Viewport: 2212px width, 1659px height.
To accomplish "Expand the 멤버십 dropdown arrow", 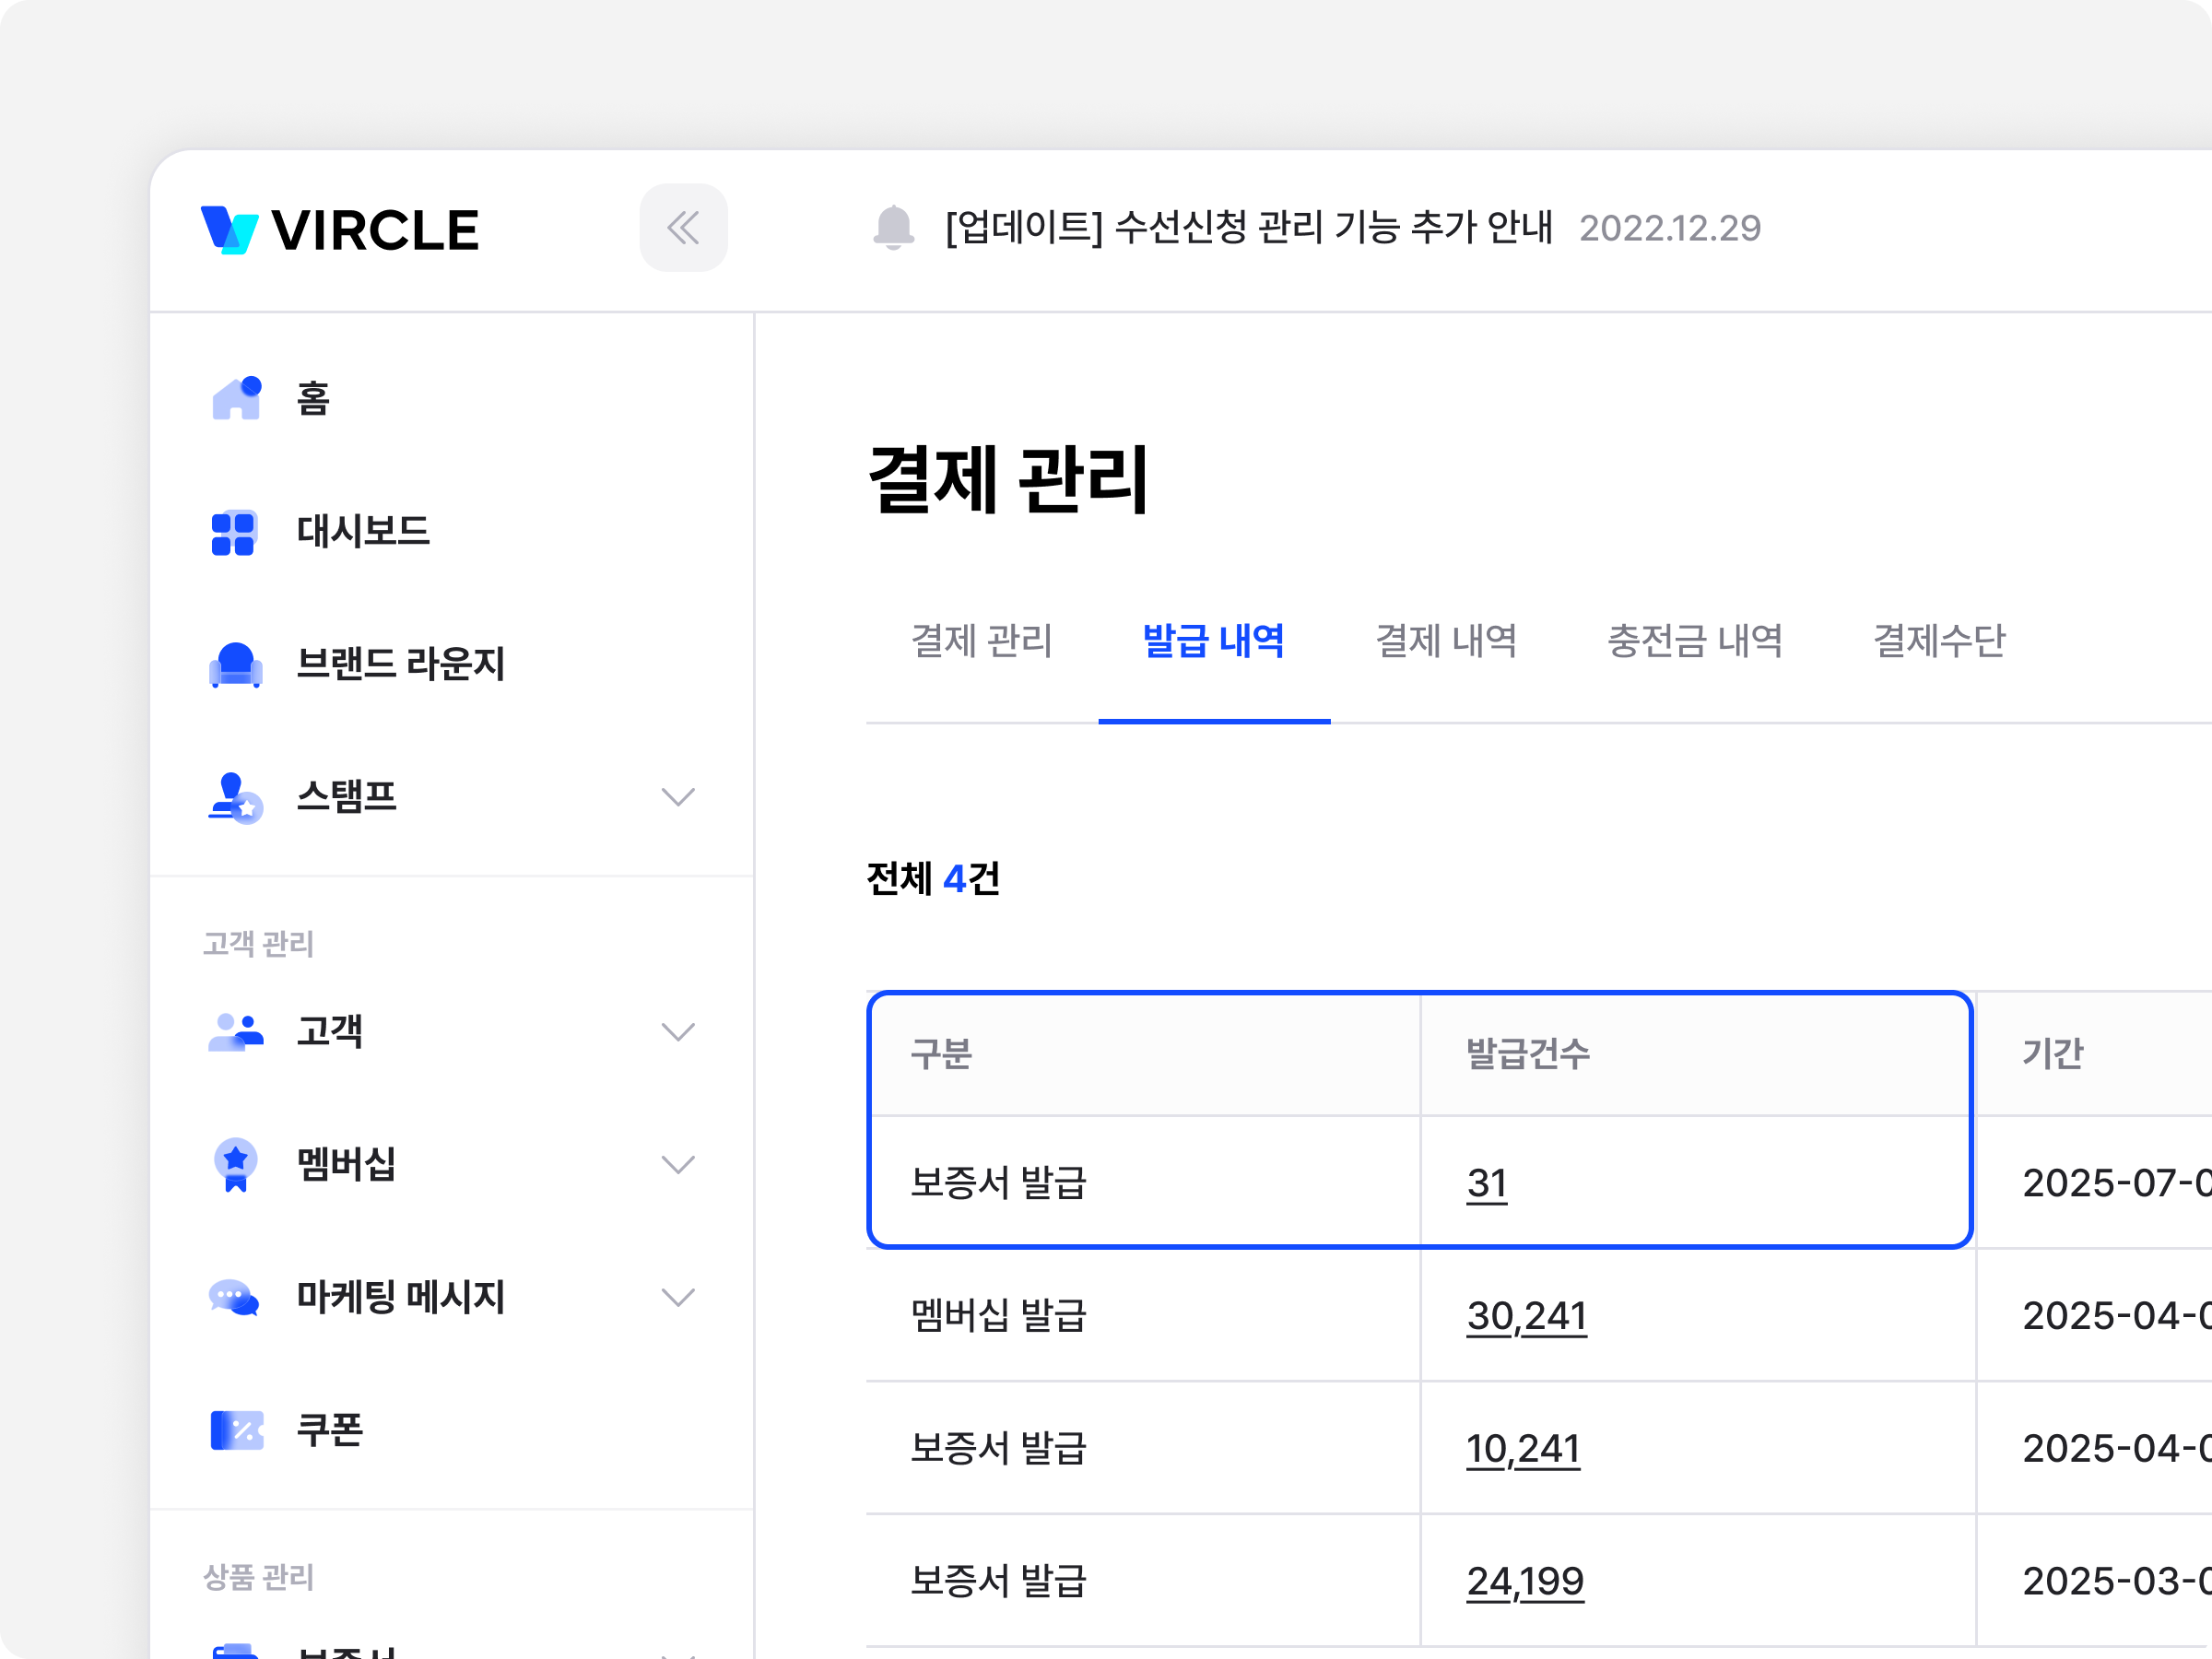I will click(x=678, y=1165).
